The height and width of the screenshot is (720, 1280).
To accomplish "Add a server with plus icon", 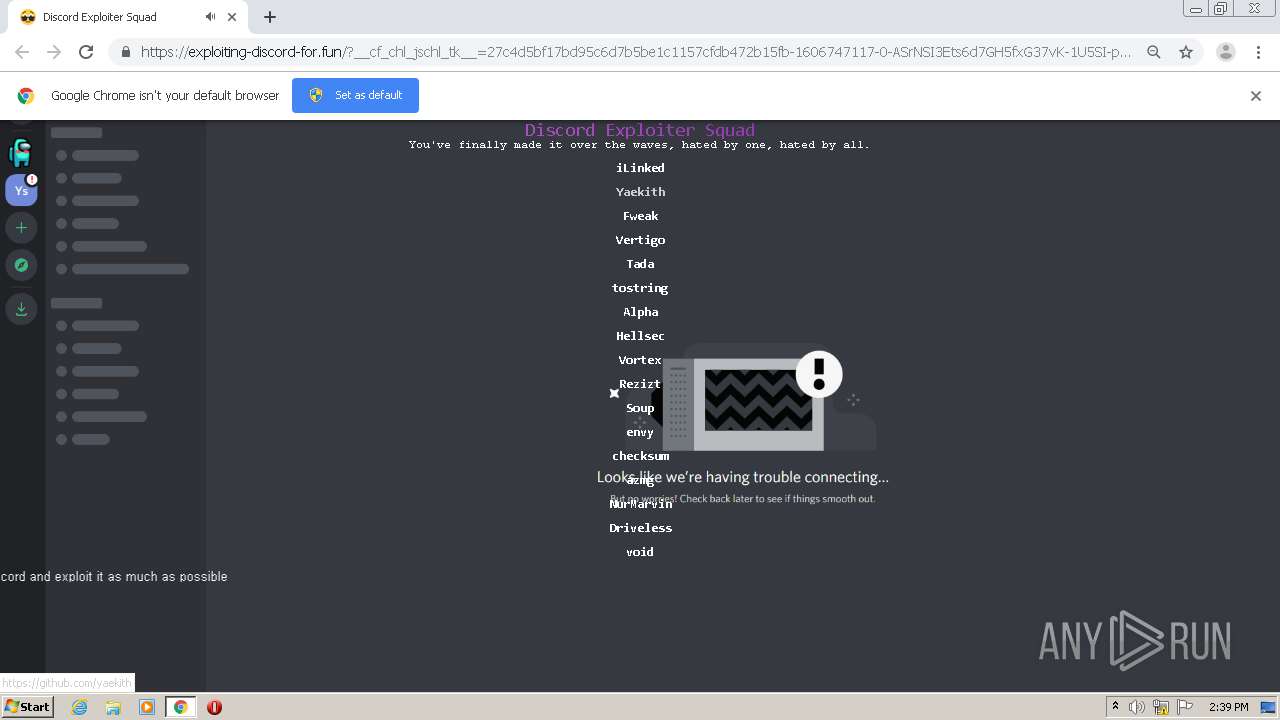I will [21, 228].
